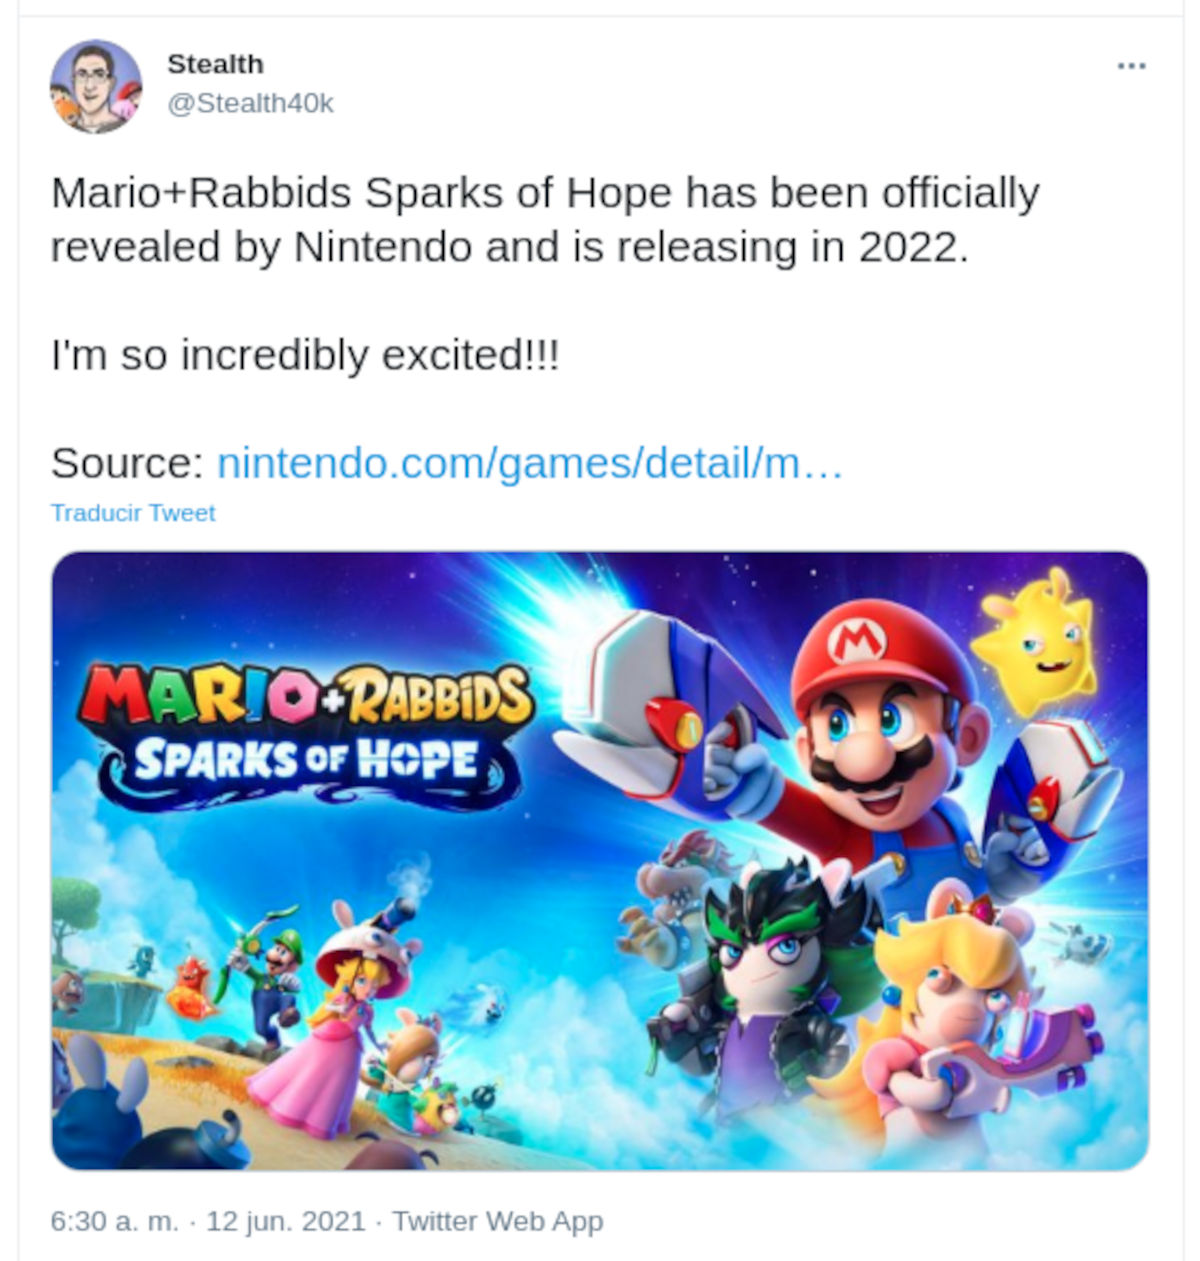Click the "Source:" label in the tweet
The image size is (1200, 1261).
tap(127, 463)
